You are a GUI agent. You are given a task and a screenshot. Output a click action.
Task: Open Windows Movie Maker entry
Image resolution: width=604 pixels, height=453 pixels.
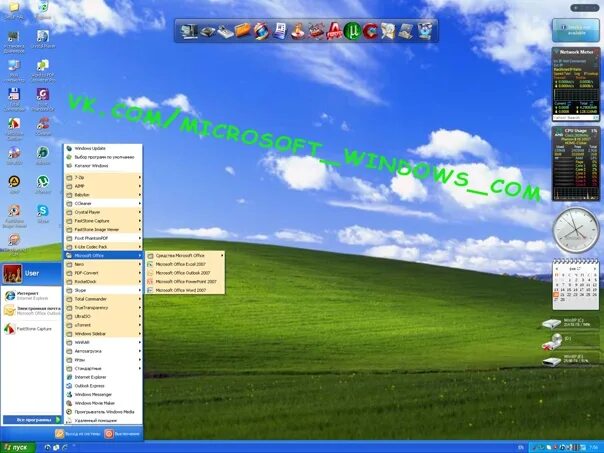(x=103, y=403)
